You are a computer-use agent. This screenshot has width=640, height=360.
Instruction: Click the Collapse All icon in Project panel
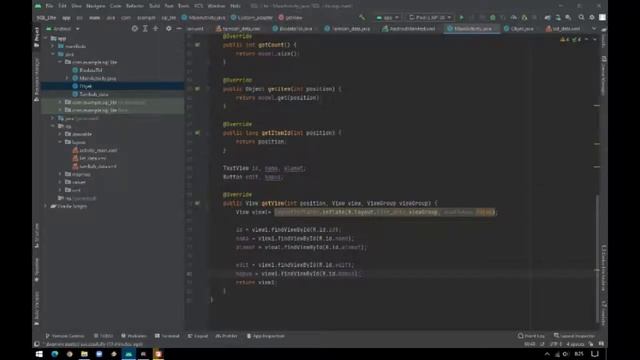point(156,29)
